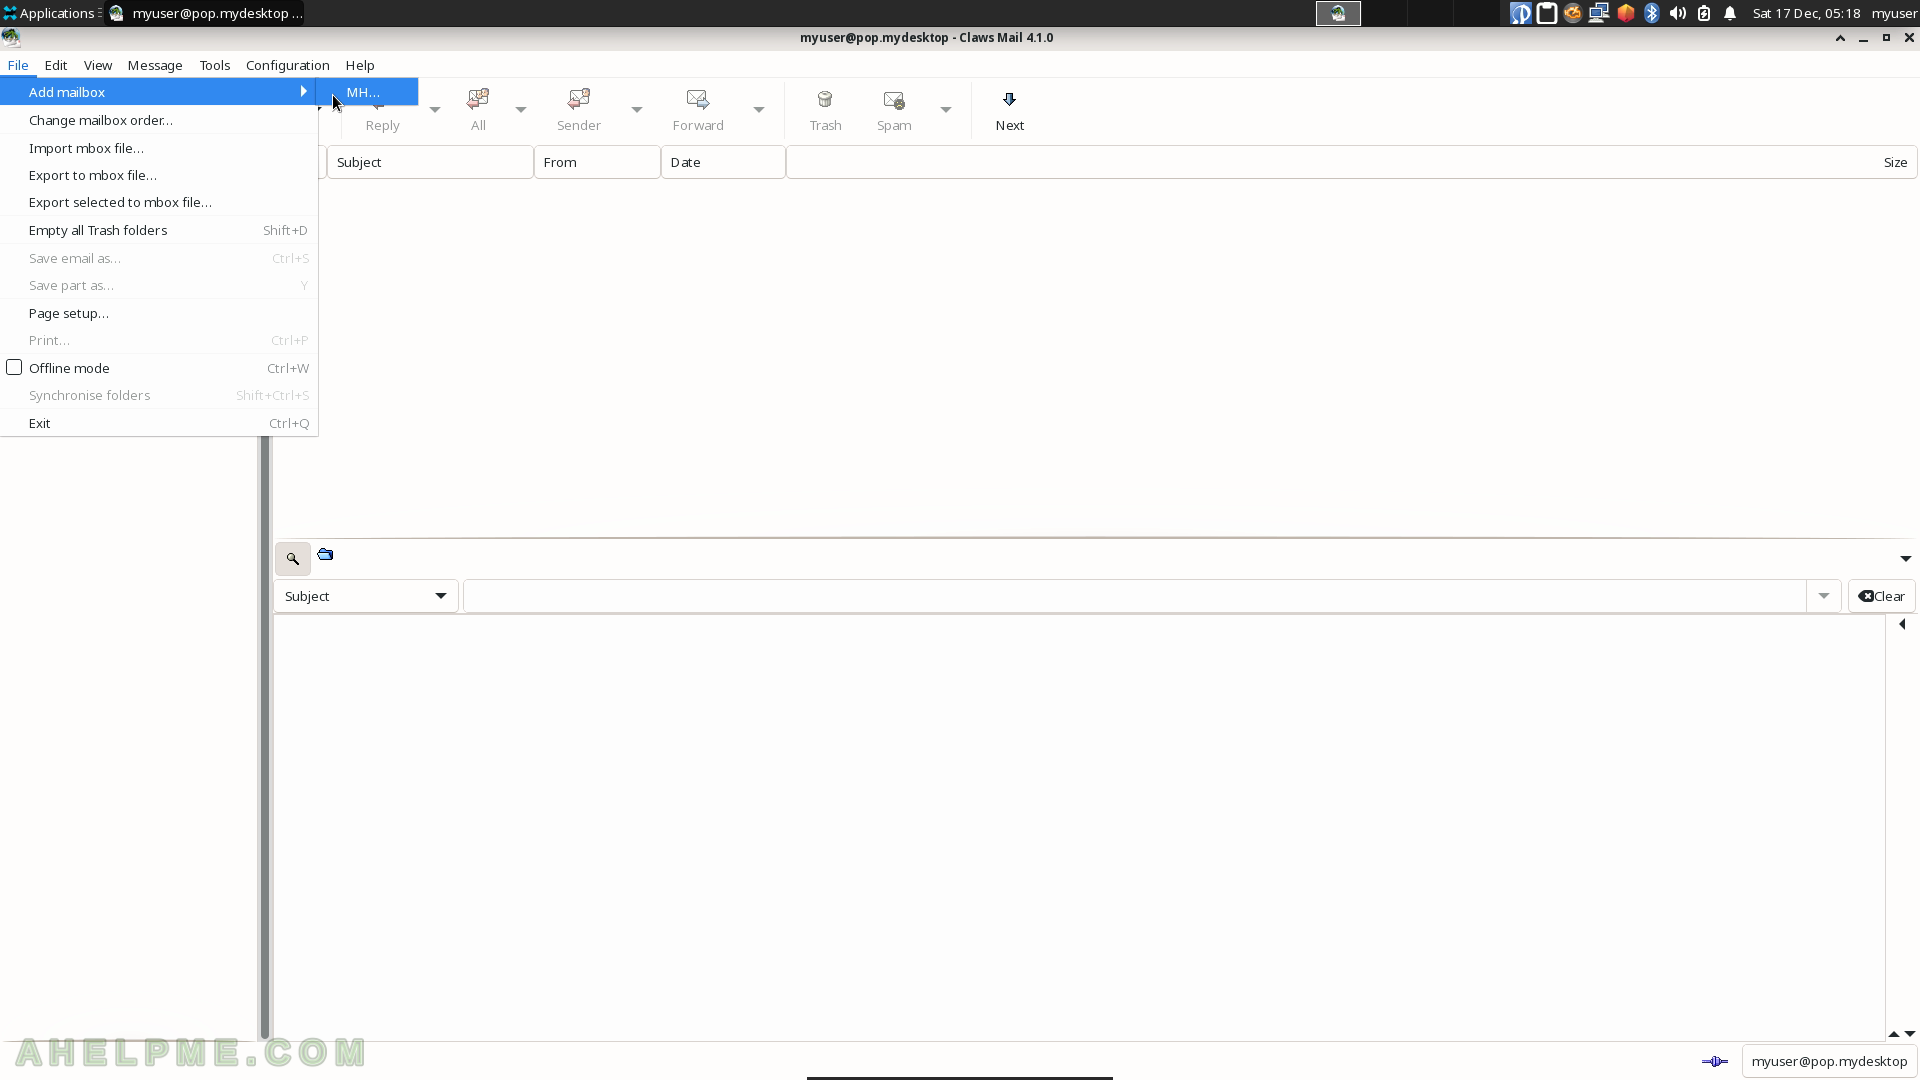Image resolution: width=1920 pixels, height=1080 pixels.
Task: Click the clock showing Sat 17 Dec
Action: coord(1806,13)
